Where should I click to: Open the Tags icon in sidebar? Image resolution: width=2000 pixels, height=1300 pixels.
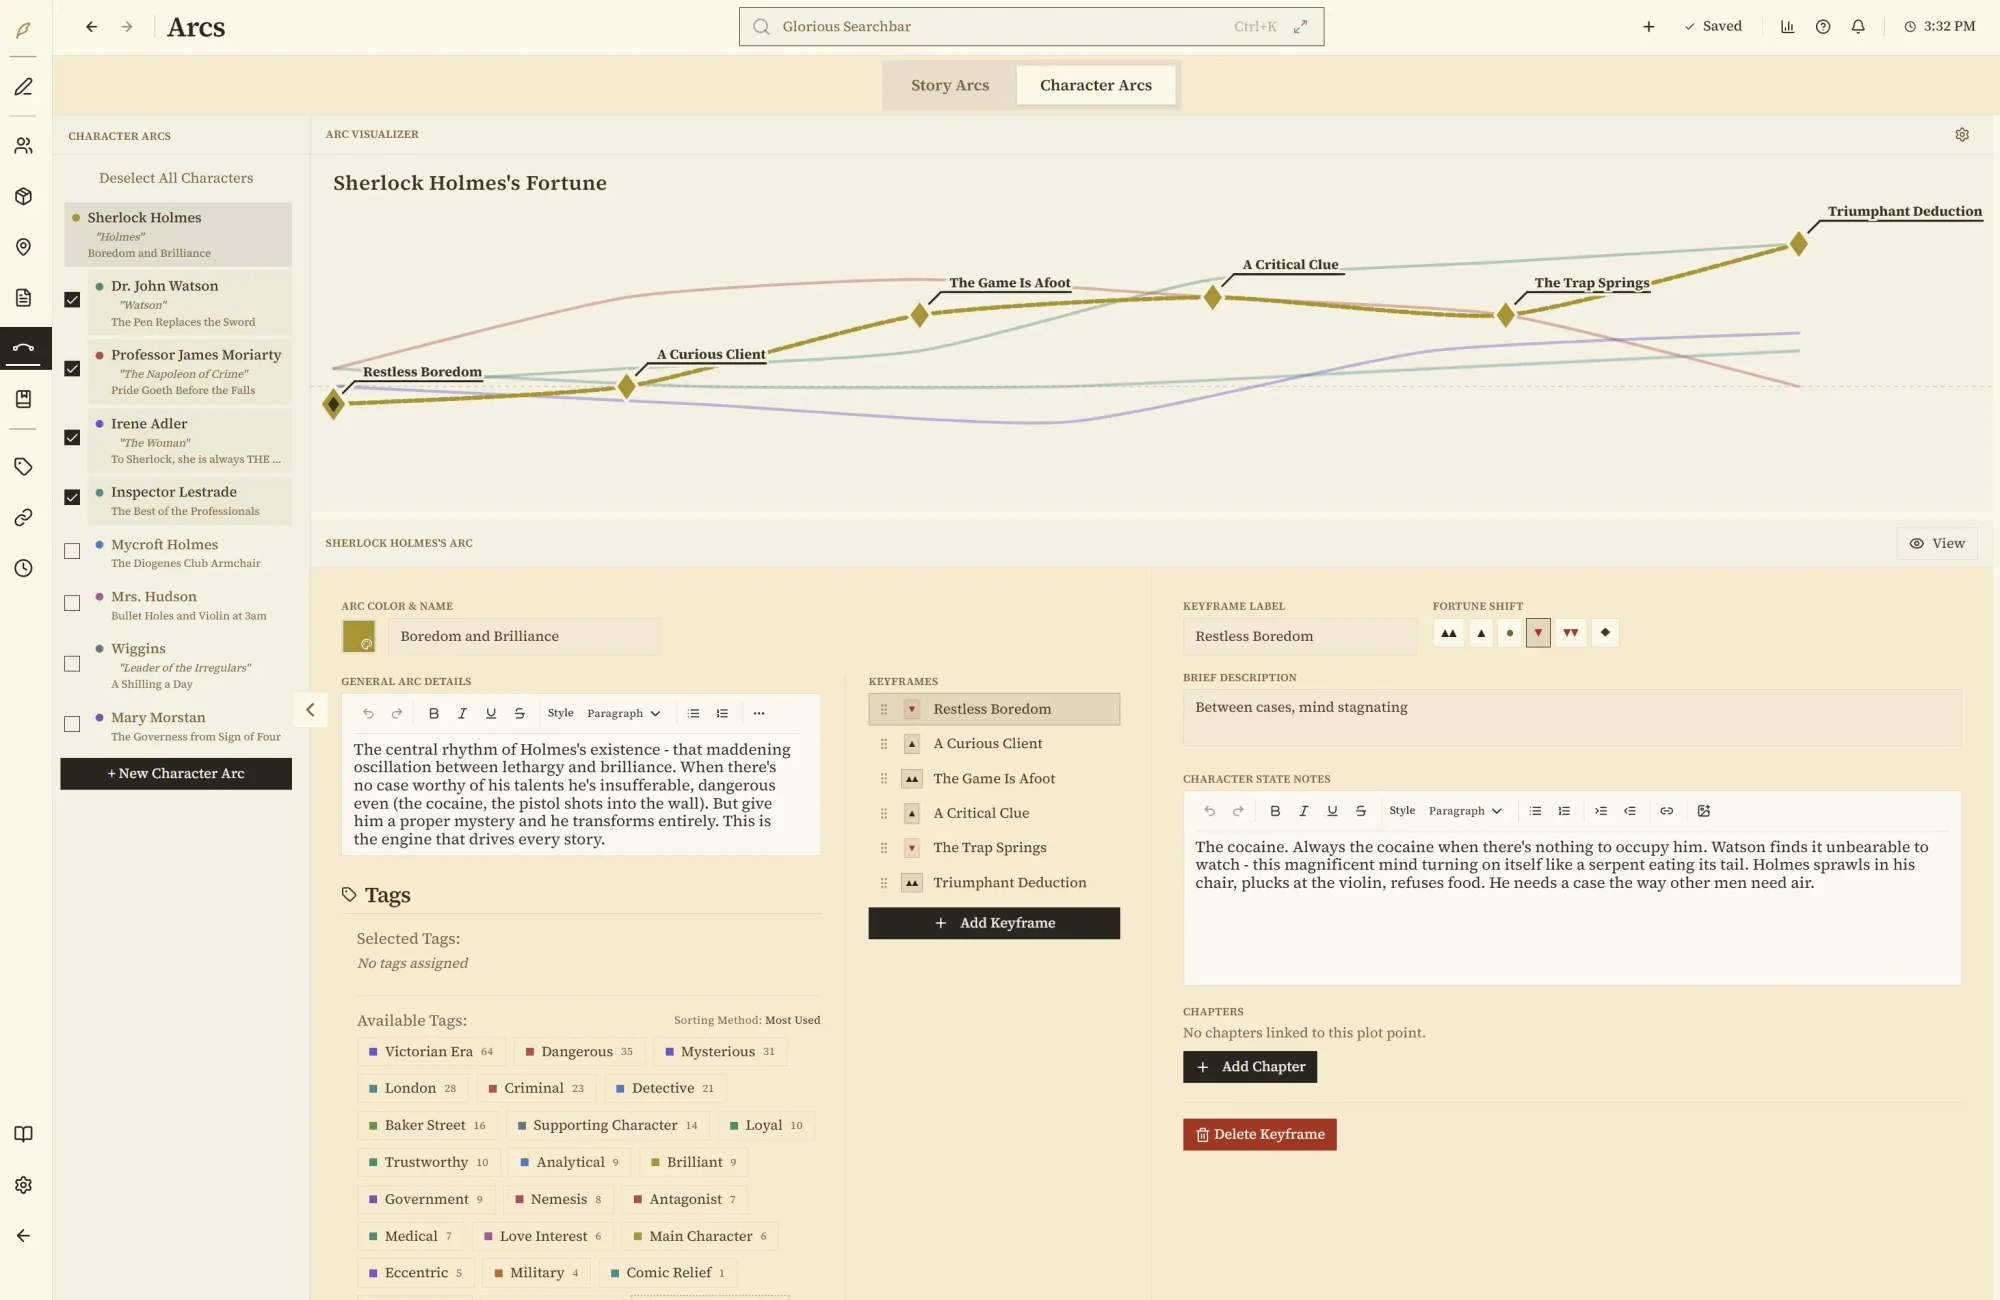coord(24,467)
